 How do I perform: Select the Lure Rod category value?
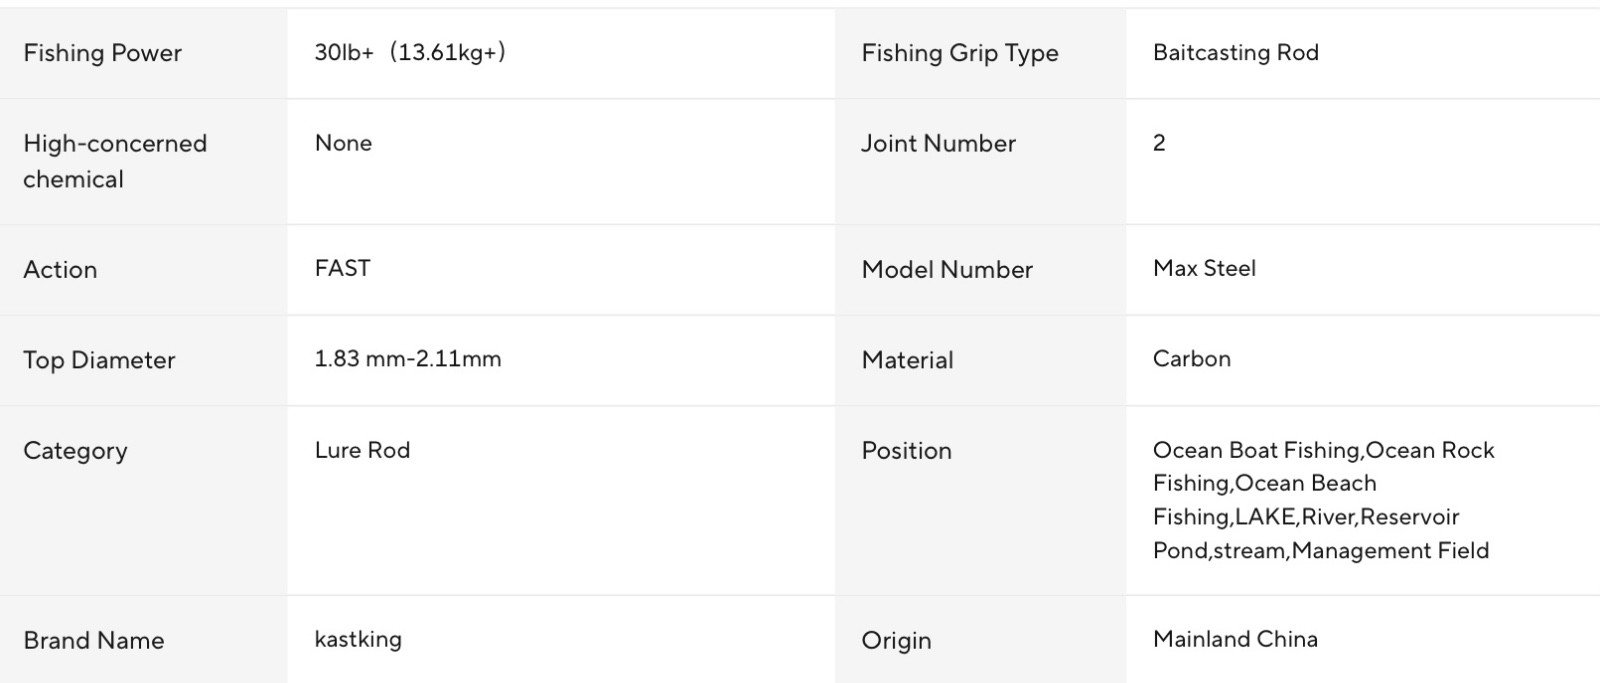[x=362, y=450]
